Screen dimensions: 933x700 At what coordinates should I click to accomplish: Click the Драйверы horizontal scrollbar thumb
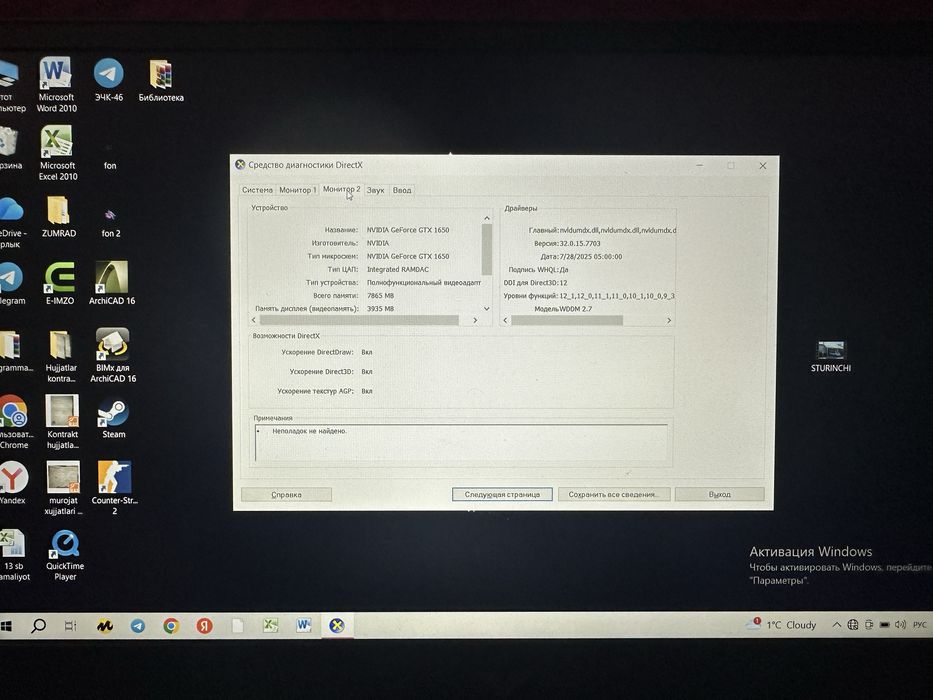coord(567,320)
